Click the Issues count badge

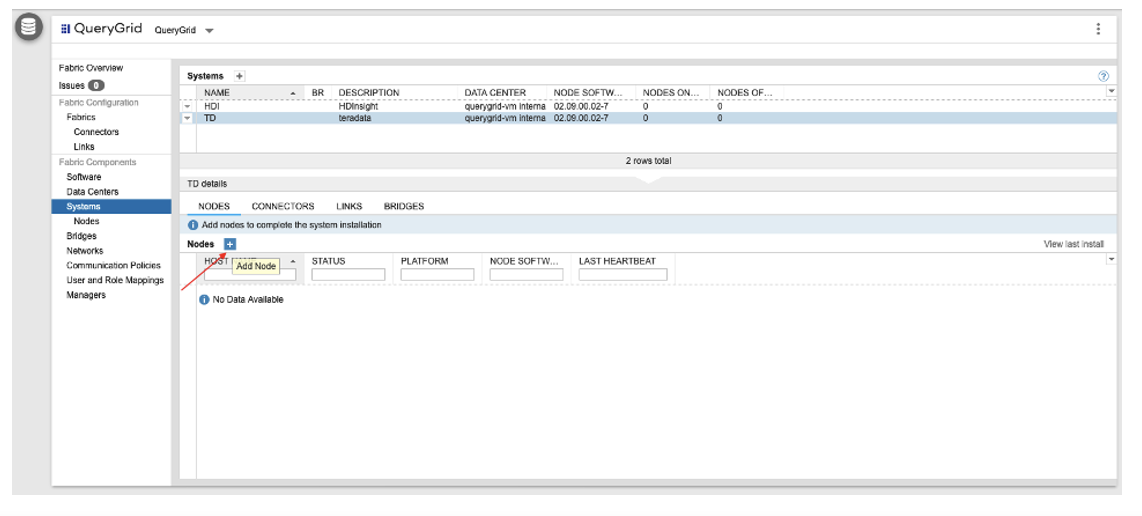coord(96,85)
